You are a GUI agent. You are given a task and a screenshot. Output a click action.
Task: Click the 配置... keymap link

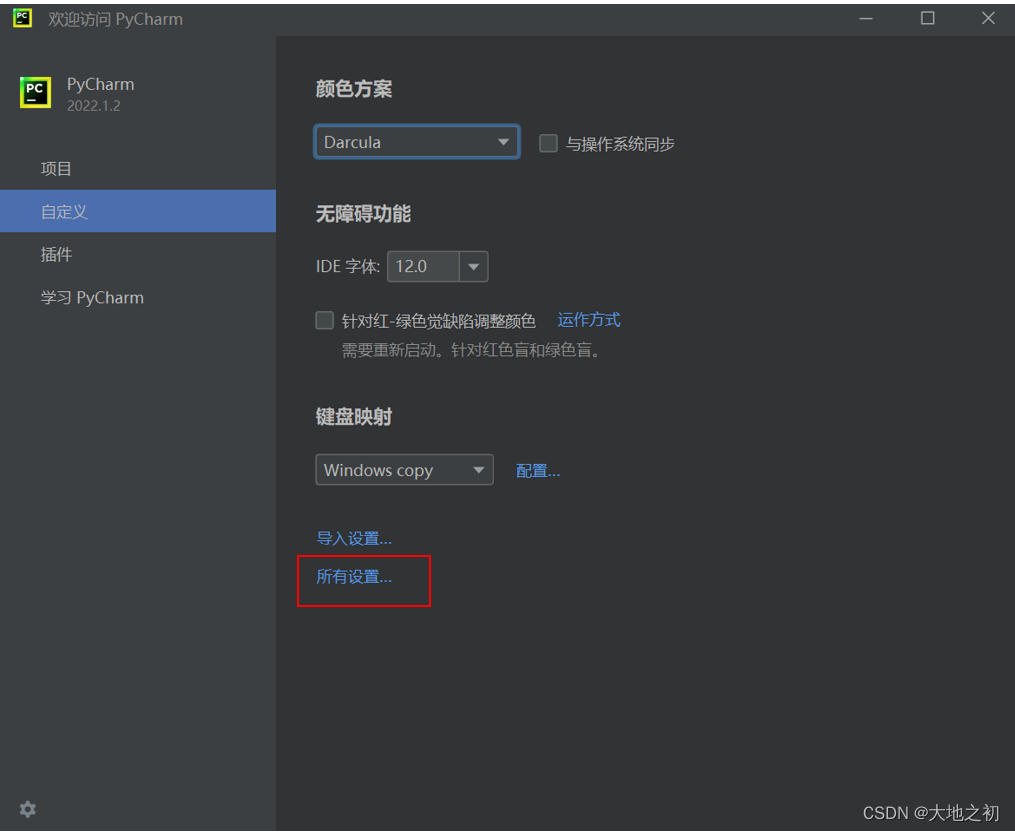538,471
